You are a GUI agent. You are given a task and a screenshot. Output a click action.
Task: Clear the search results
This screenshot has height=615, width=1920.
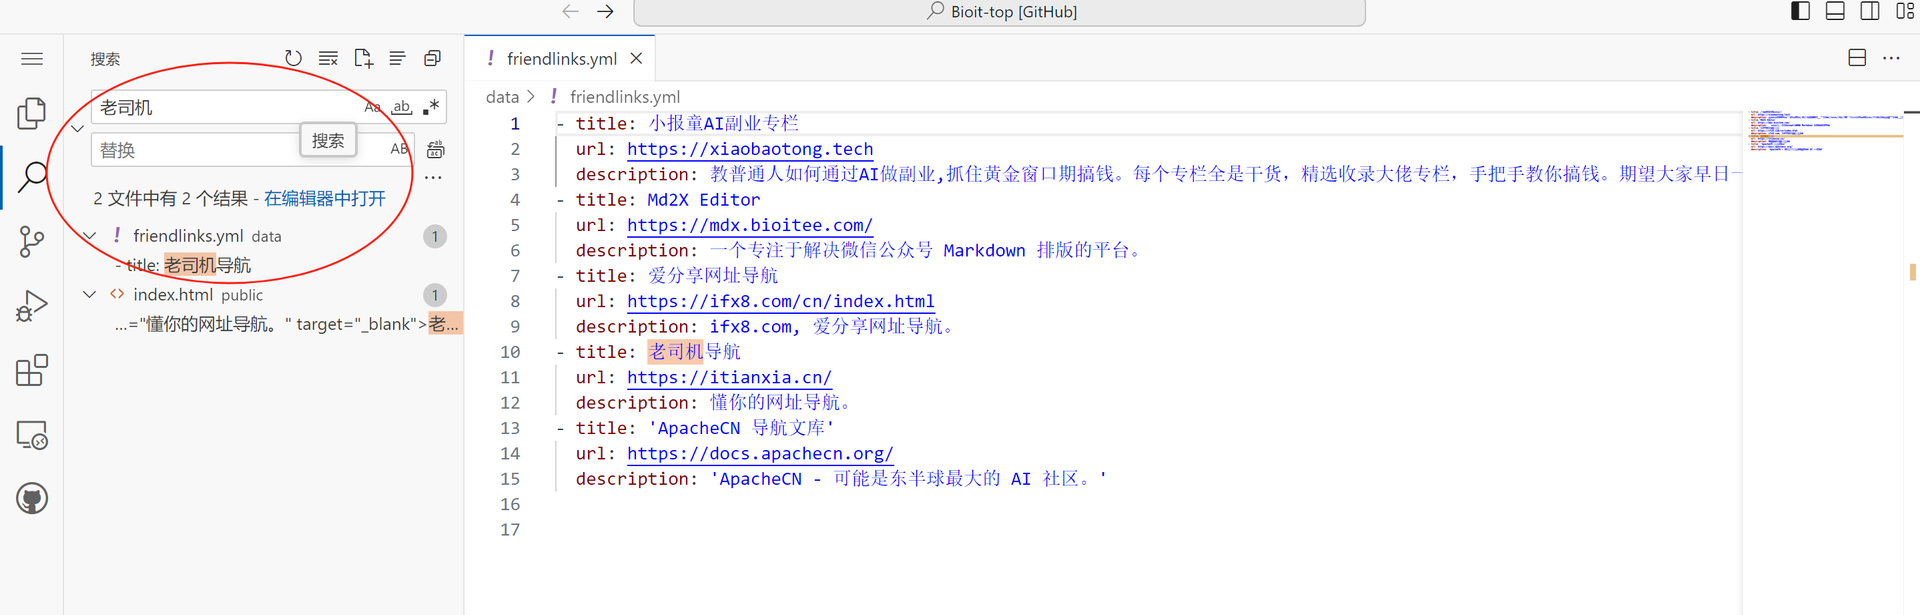pyautogui.click(x=328, y=59)
